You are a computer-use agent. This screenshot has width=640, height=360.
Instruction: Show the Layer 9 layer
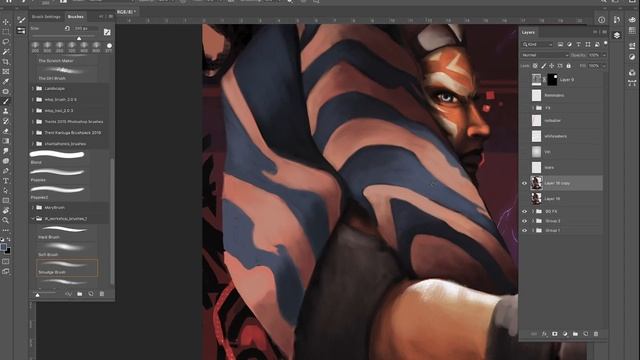524,80
